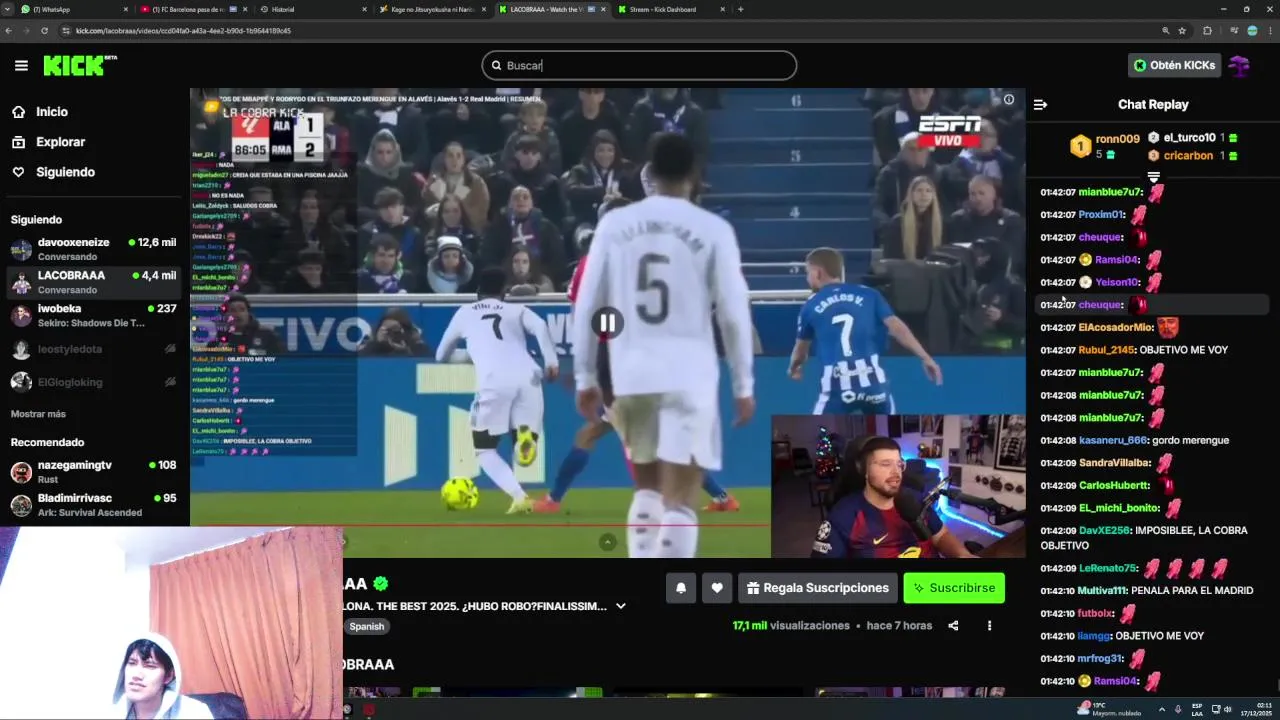
Task: Open taskbar clock and date
Action: pyautogui.click(x=1256, y=709)
